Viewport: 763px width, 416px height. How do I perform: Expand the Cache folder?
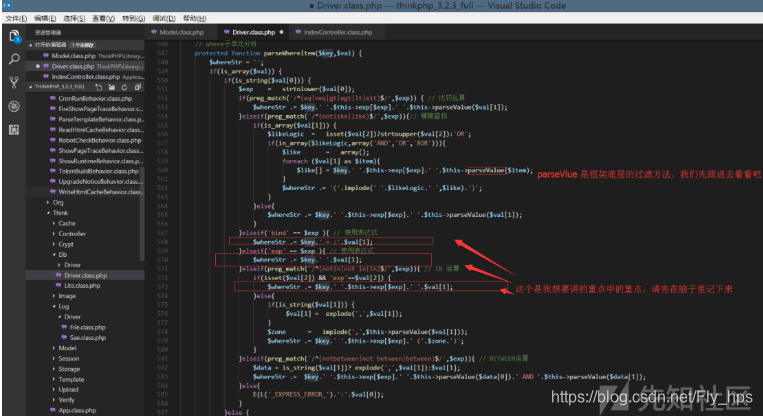click(x=67, y=223)
